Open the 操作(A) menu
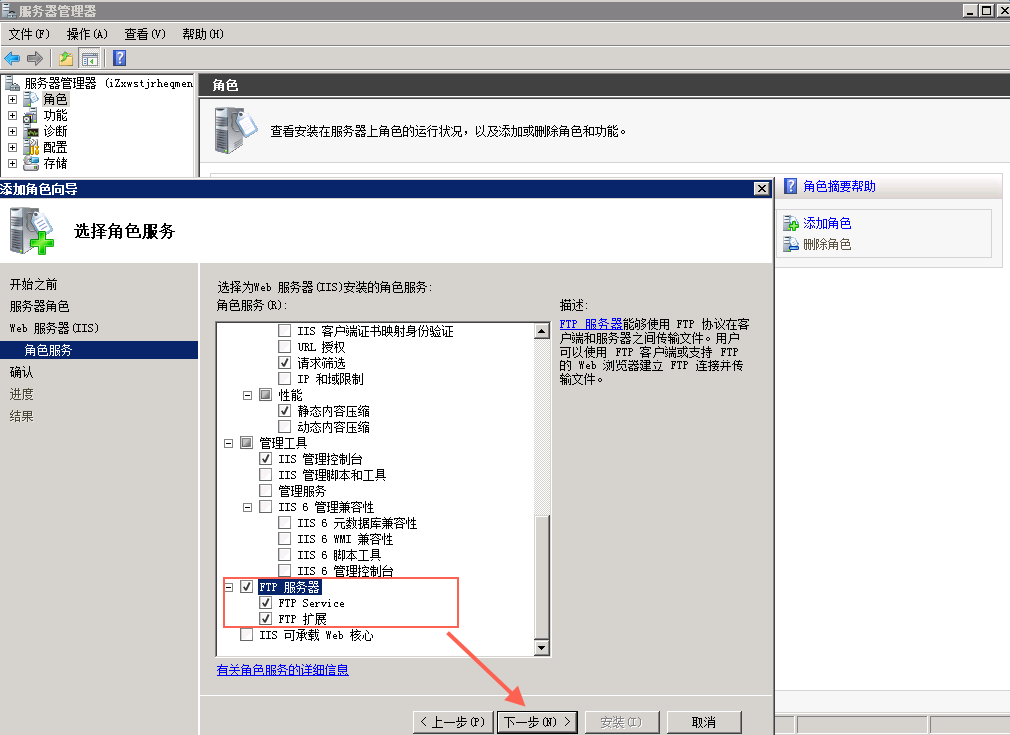The height and width of the screenshot is (735, 1010). pyautogui.click(x=86, y=34)
